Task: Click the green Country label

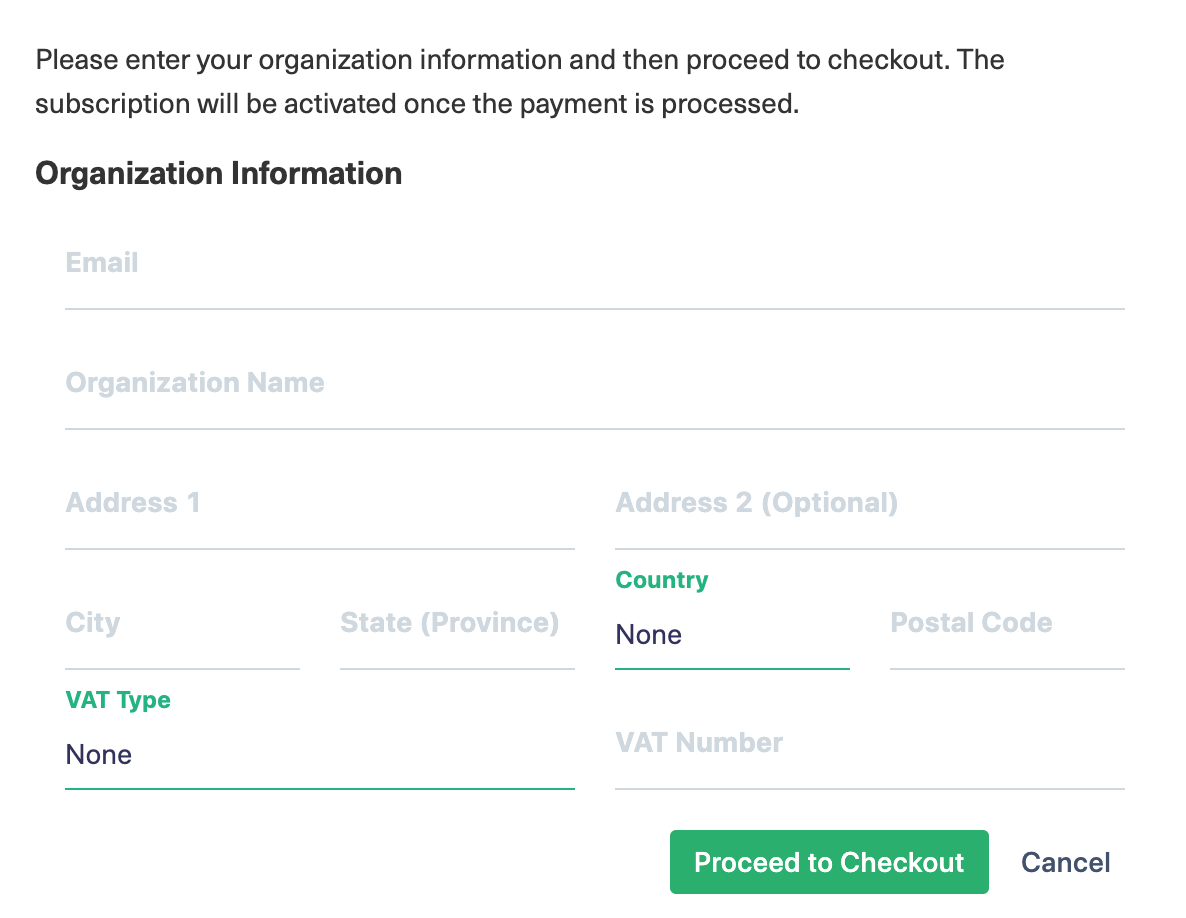Action: 661,580
